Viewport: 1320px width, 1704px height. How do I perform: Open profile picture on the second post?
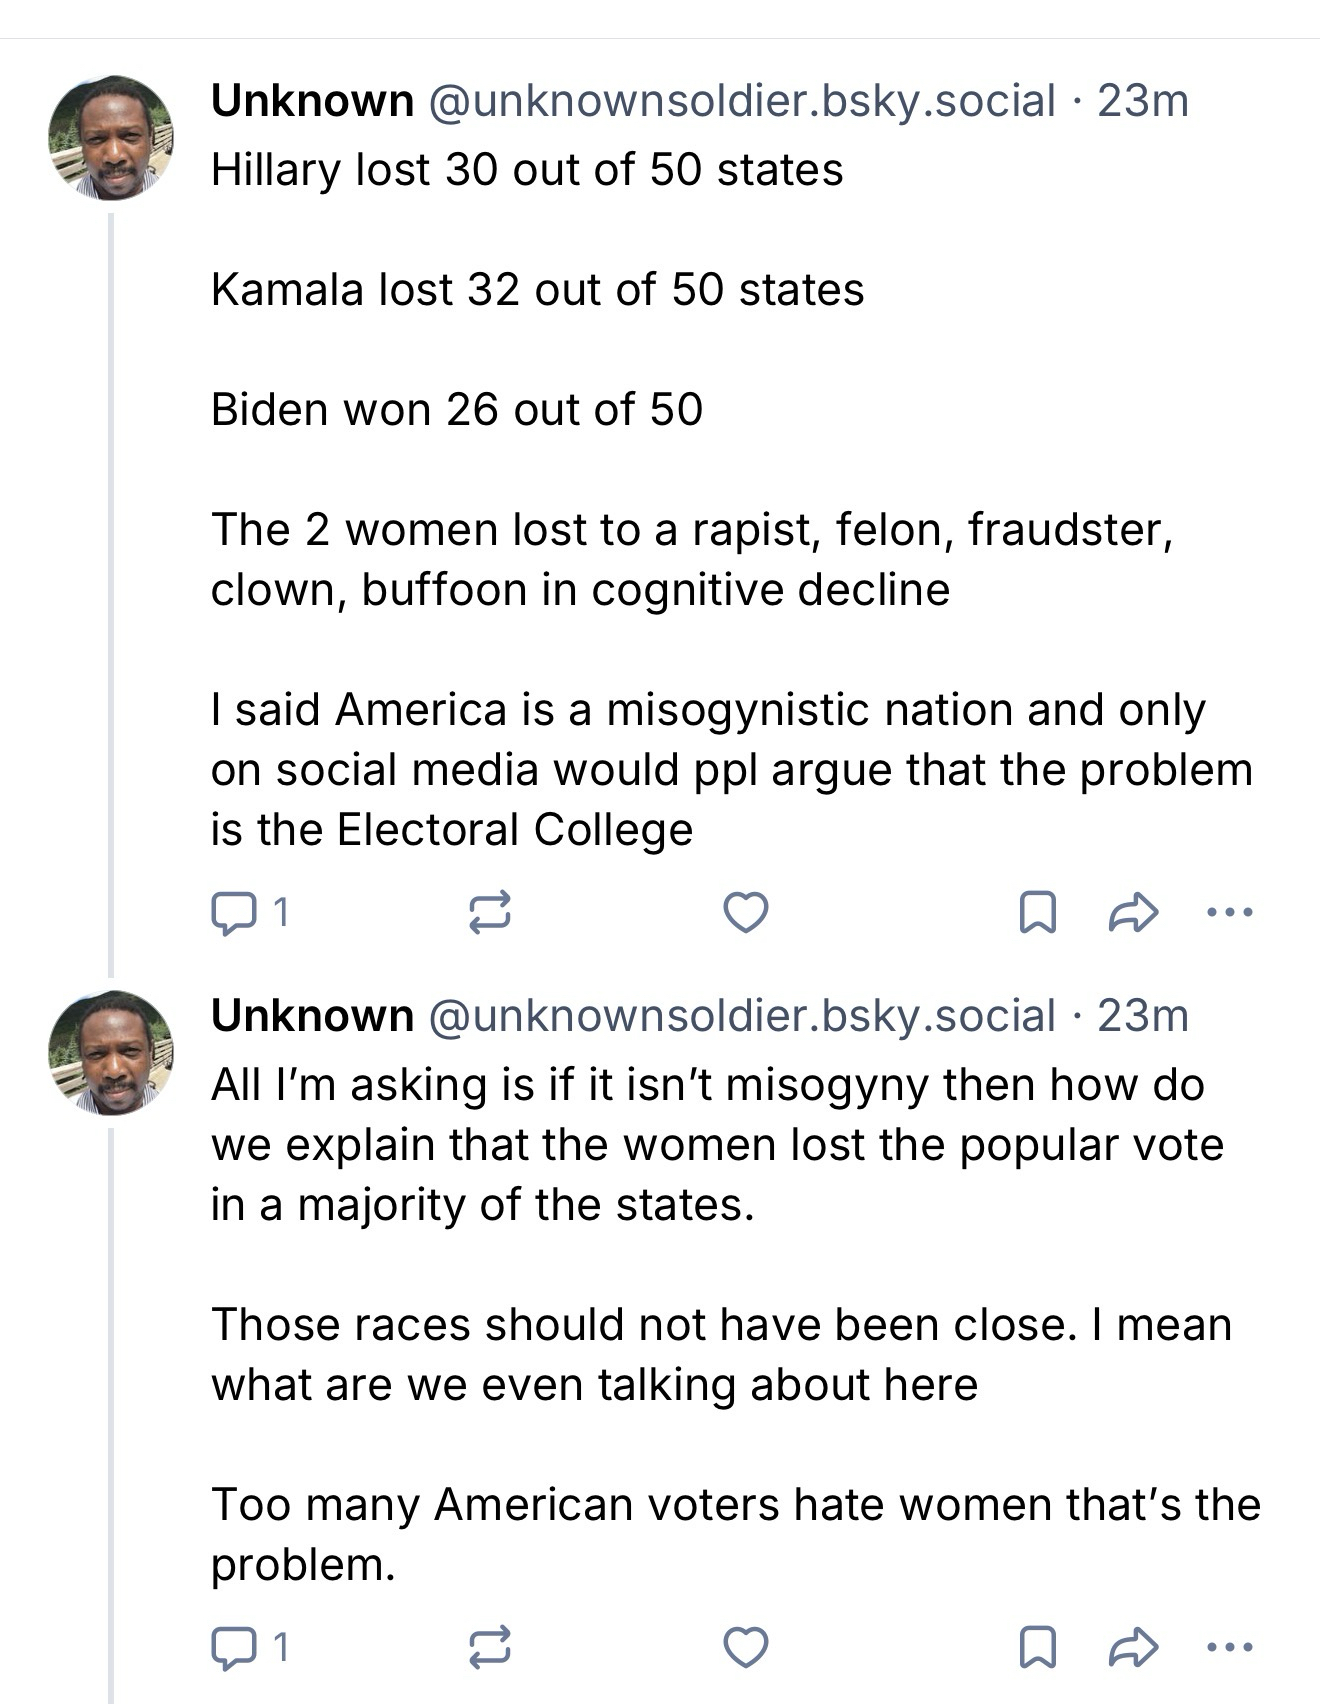111,1053
